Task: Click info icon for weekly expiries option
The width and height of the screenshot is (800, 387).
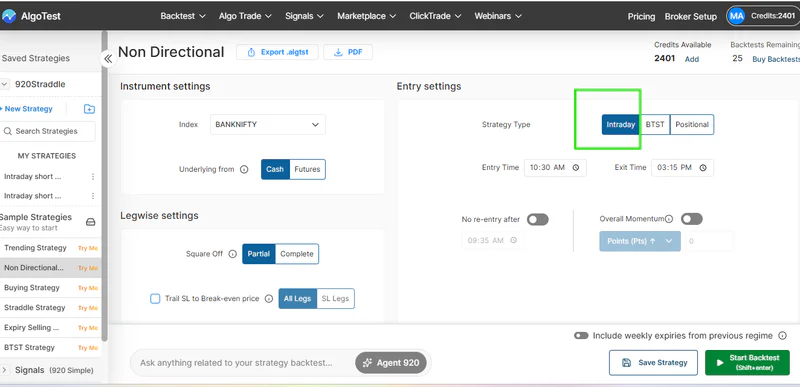Action: [782, 336]
